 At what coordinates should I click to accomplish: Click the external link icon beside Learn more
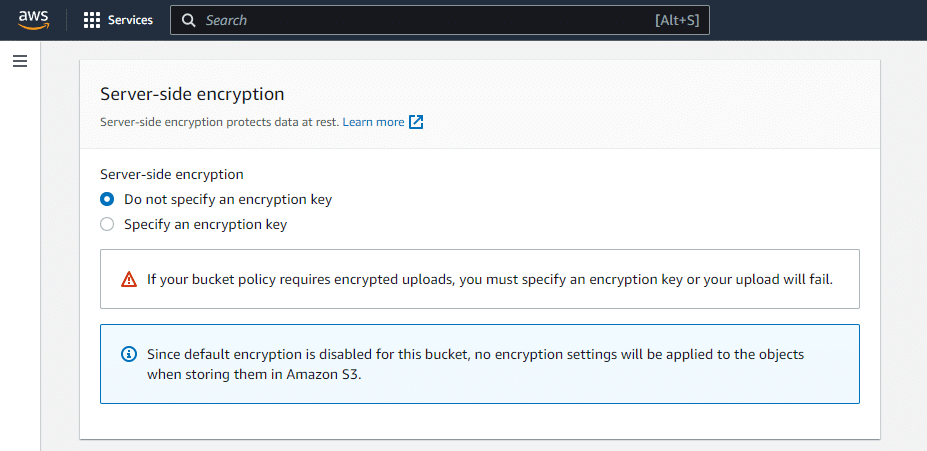[x=416, y=122]
